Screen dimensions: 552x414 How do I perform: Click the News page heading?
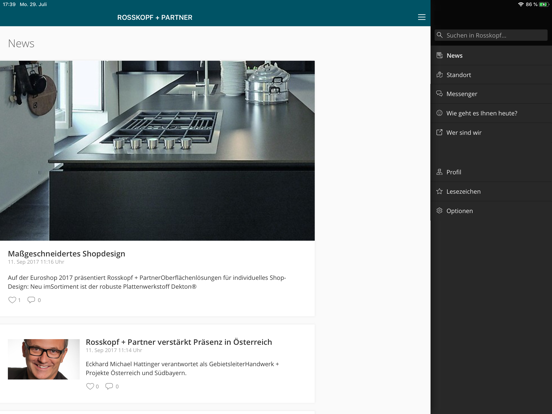(21, 43)
